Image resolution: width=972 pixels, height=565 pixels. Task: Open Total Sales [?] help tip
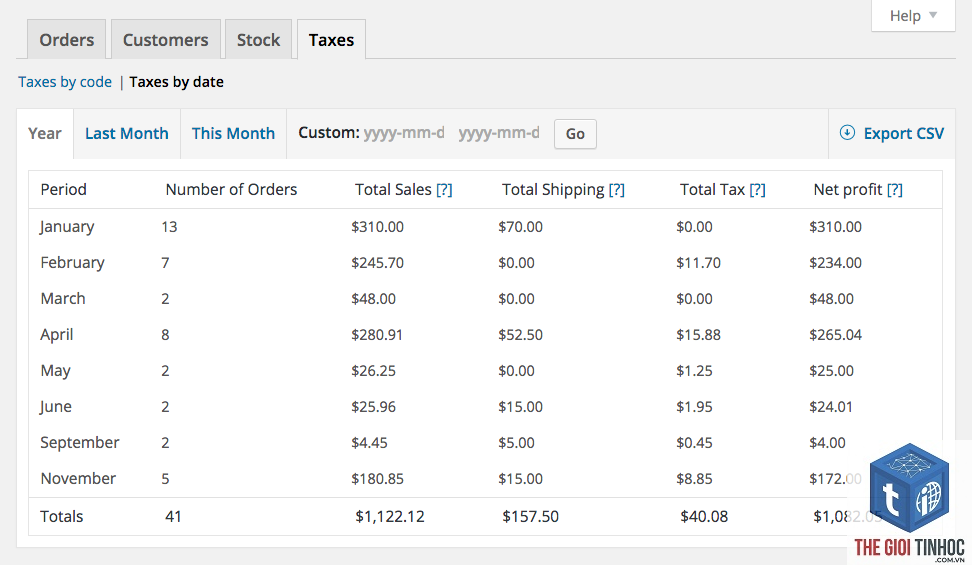[444, 190]
